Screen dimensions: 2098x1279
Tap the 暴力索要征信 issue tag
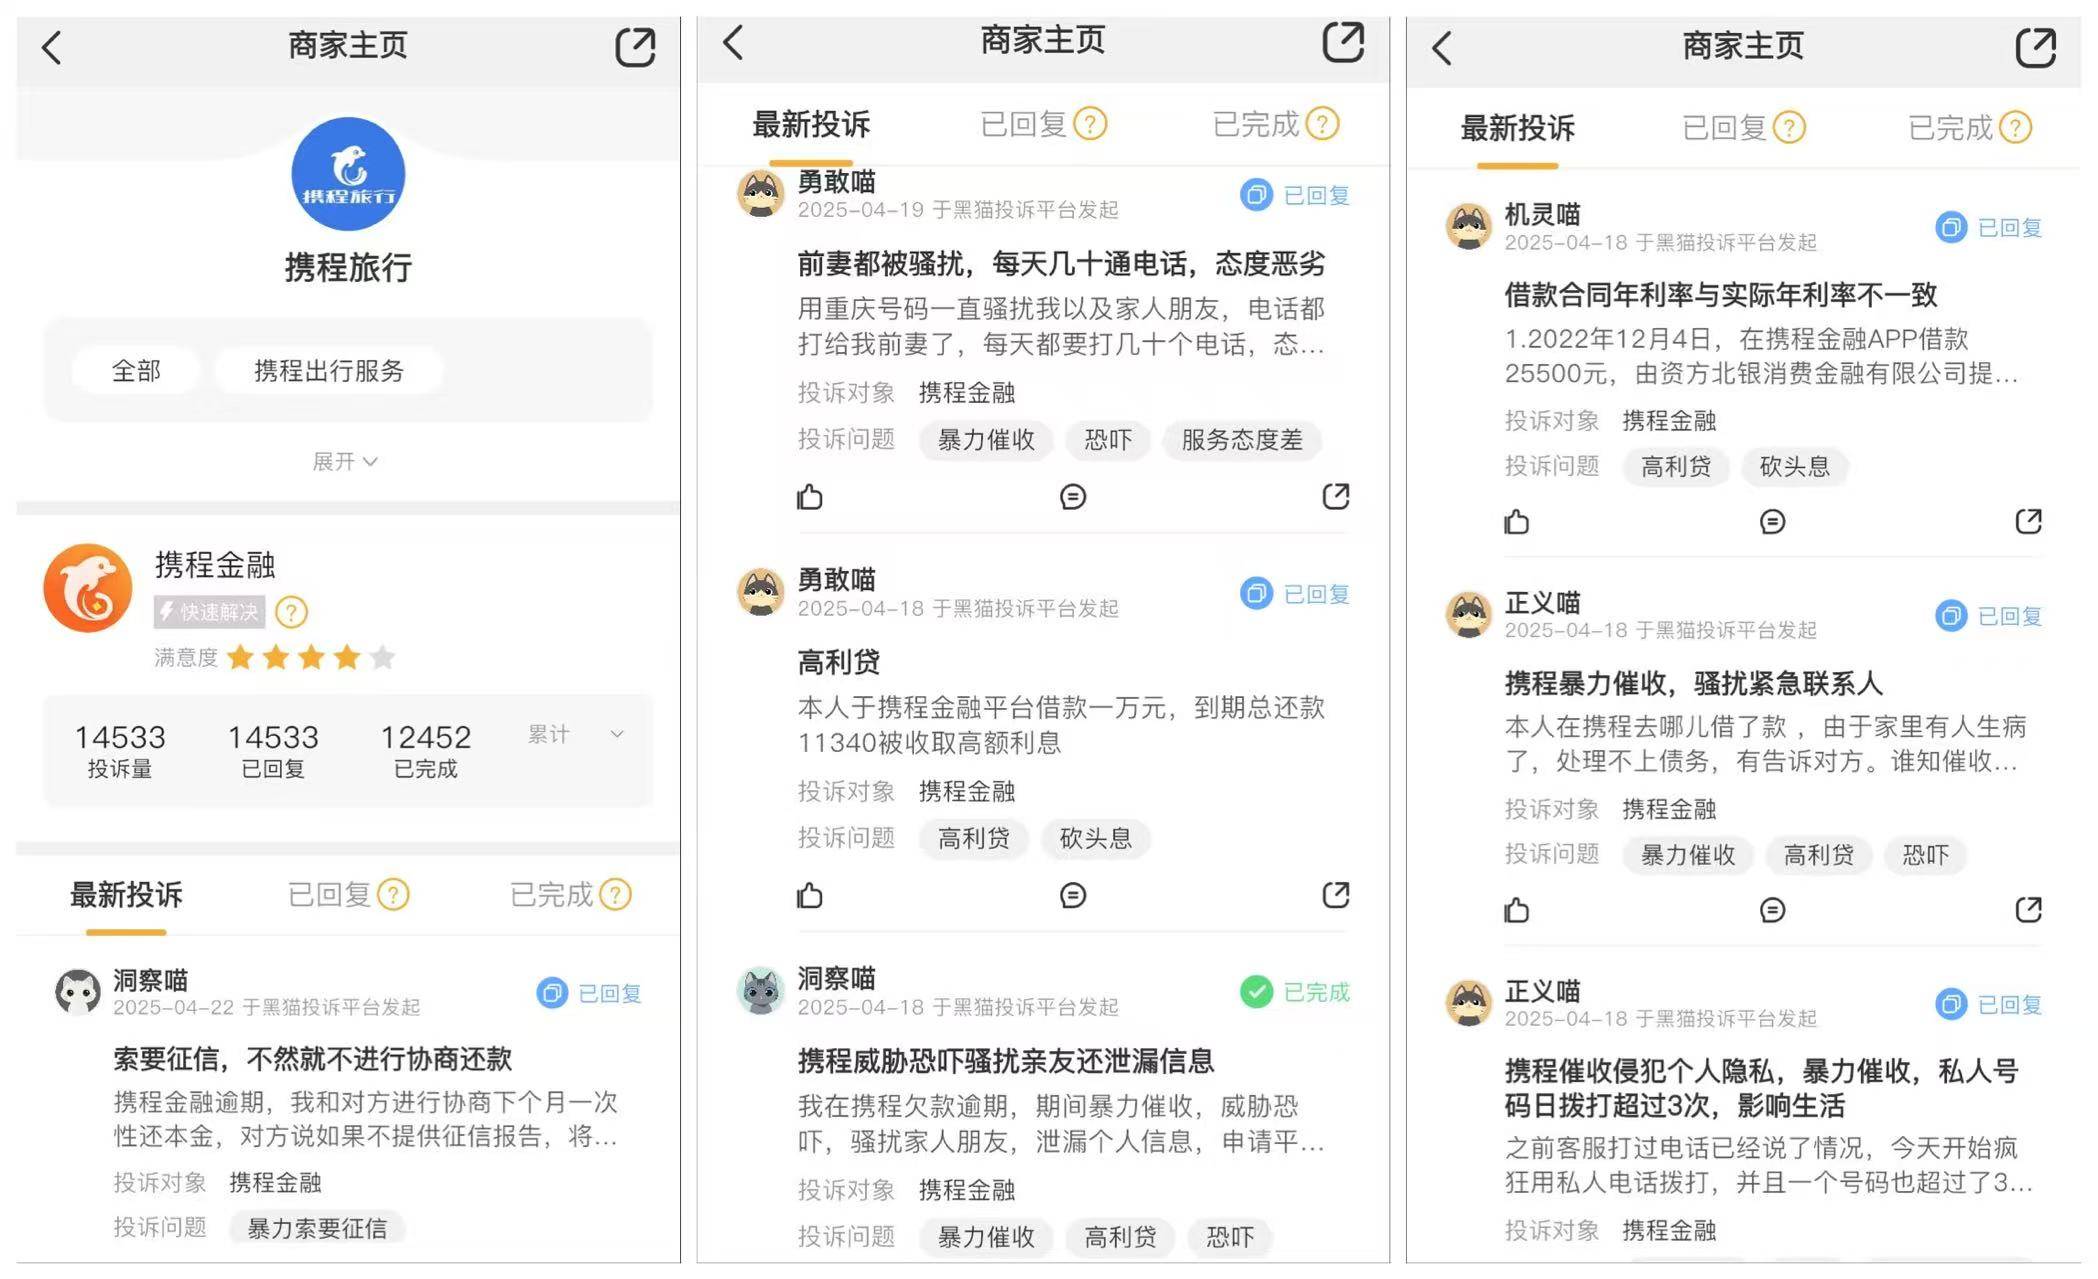click(x=317, y=1228)
